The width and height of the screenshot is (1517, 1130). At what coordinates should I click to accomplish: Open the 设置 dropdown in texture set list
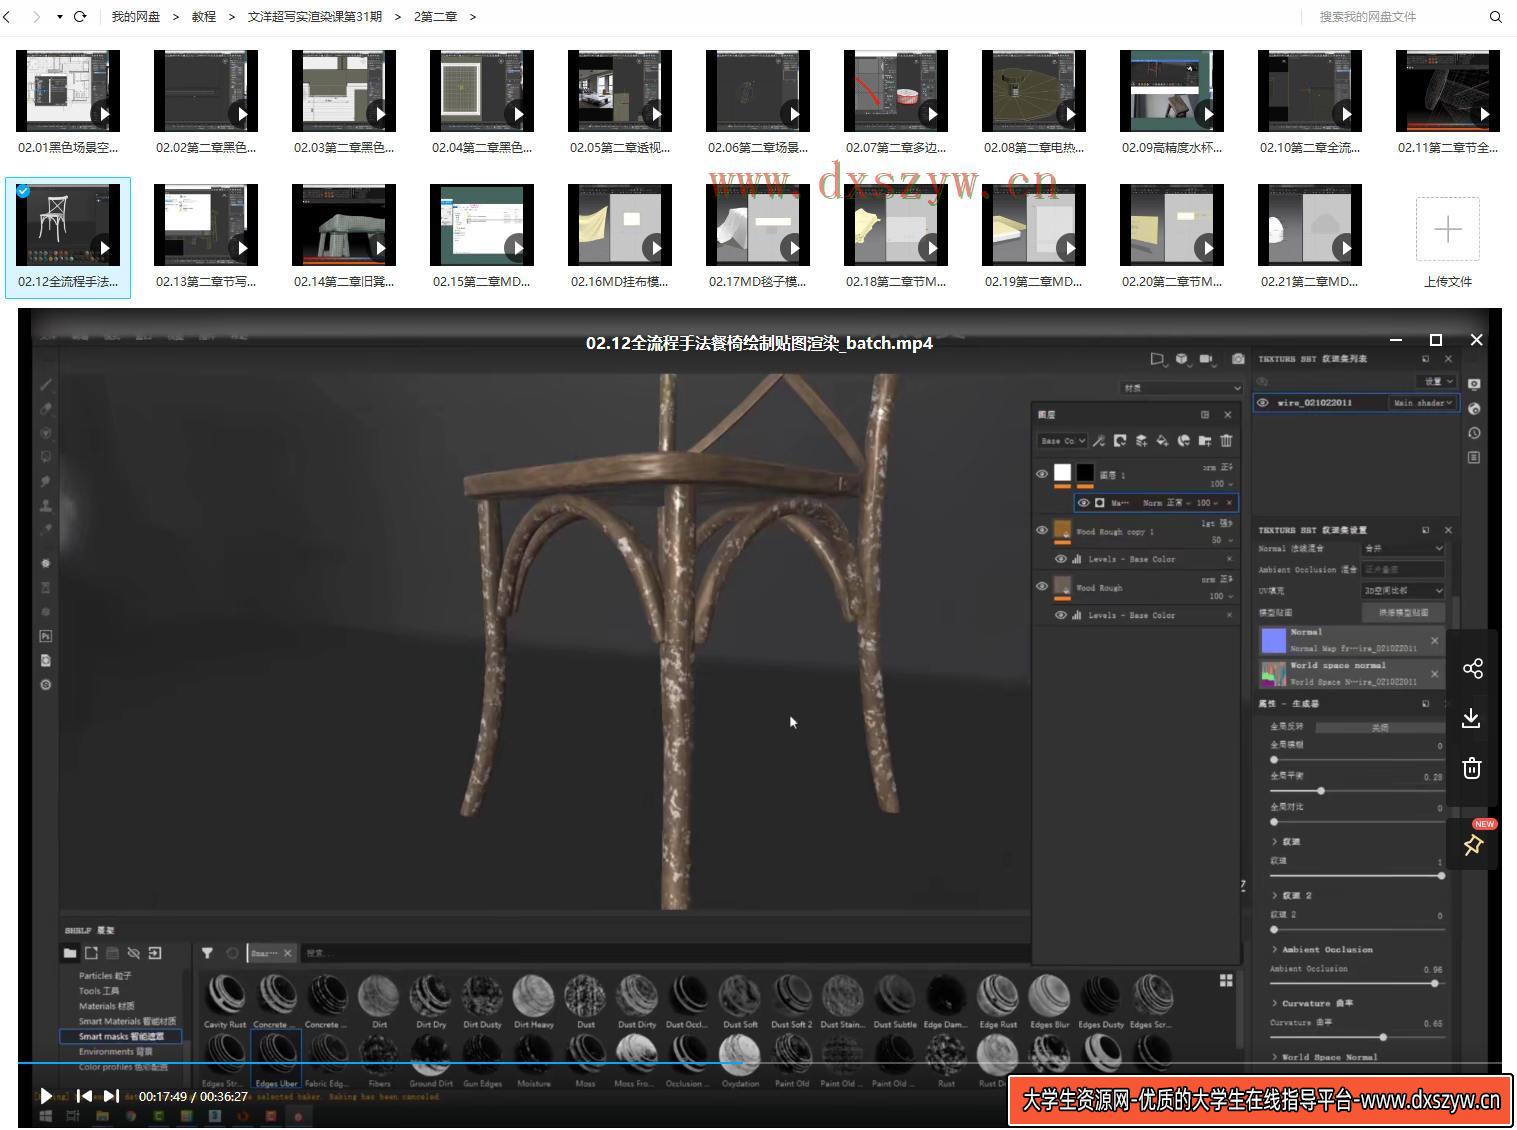tap(1438, 382)
